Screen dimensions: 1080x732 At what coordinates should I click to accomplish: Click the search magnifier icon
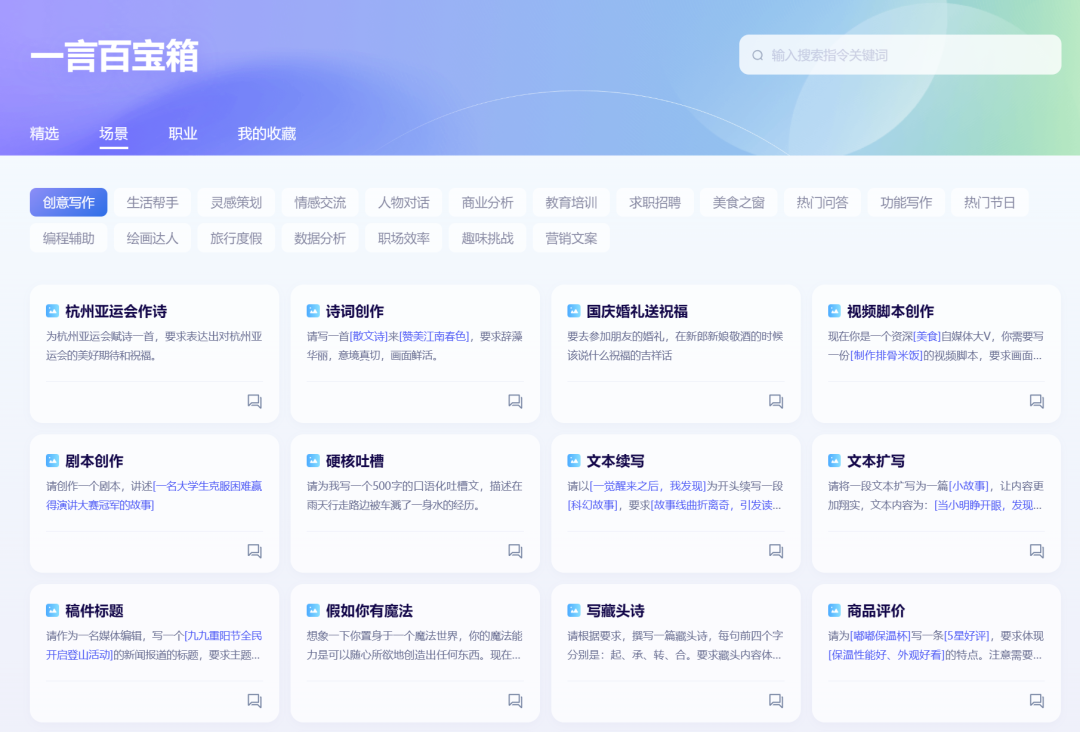pos(758,55)
